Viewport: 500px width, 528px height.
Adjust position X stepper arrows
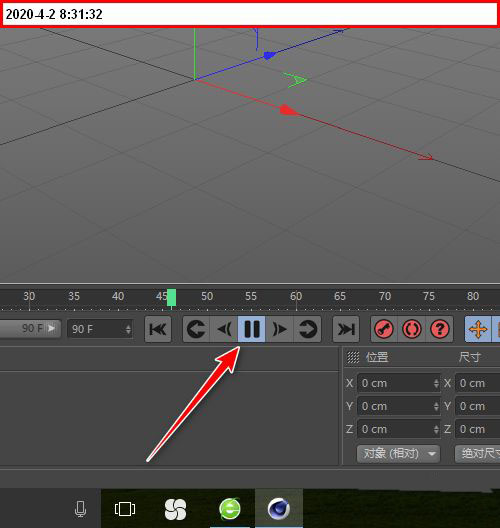436,383
